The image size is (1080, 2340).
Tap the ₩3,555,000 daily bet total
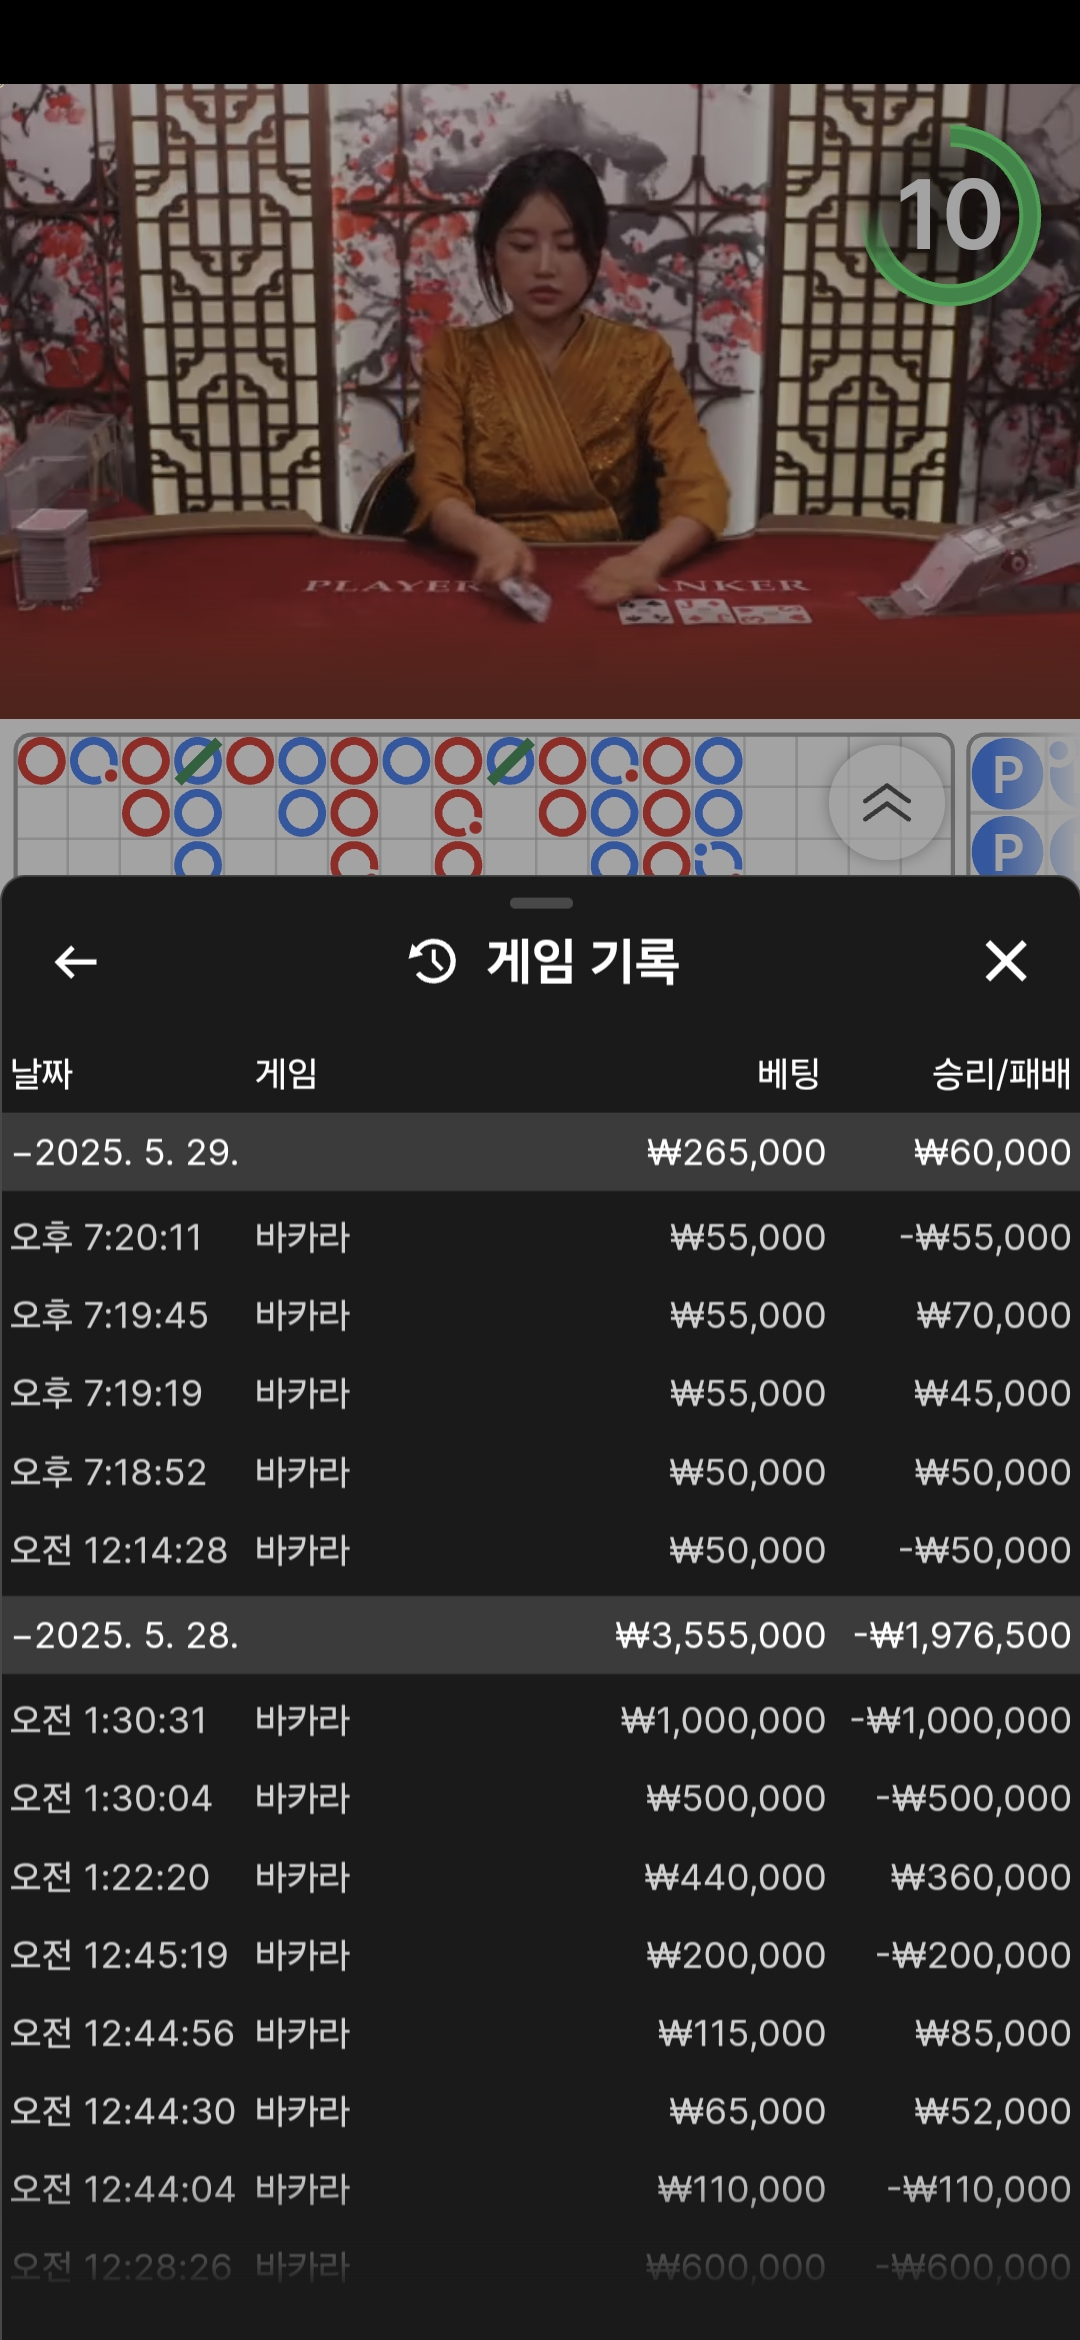point(720,1635)
